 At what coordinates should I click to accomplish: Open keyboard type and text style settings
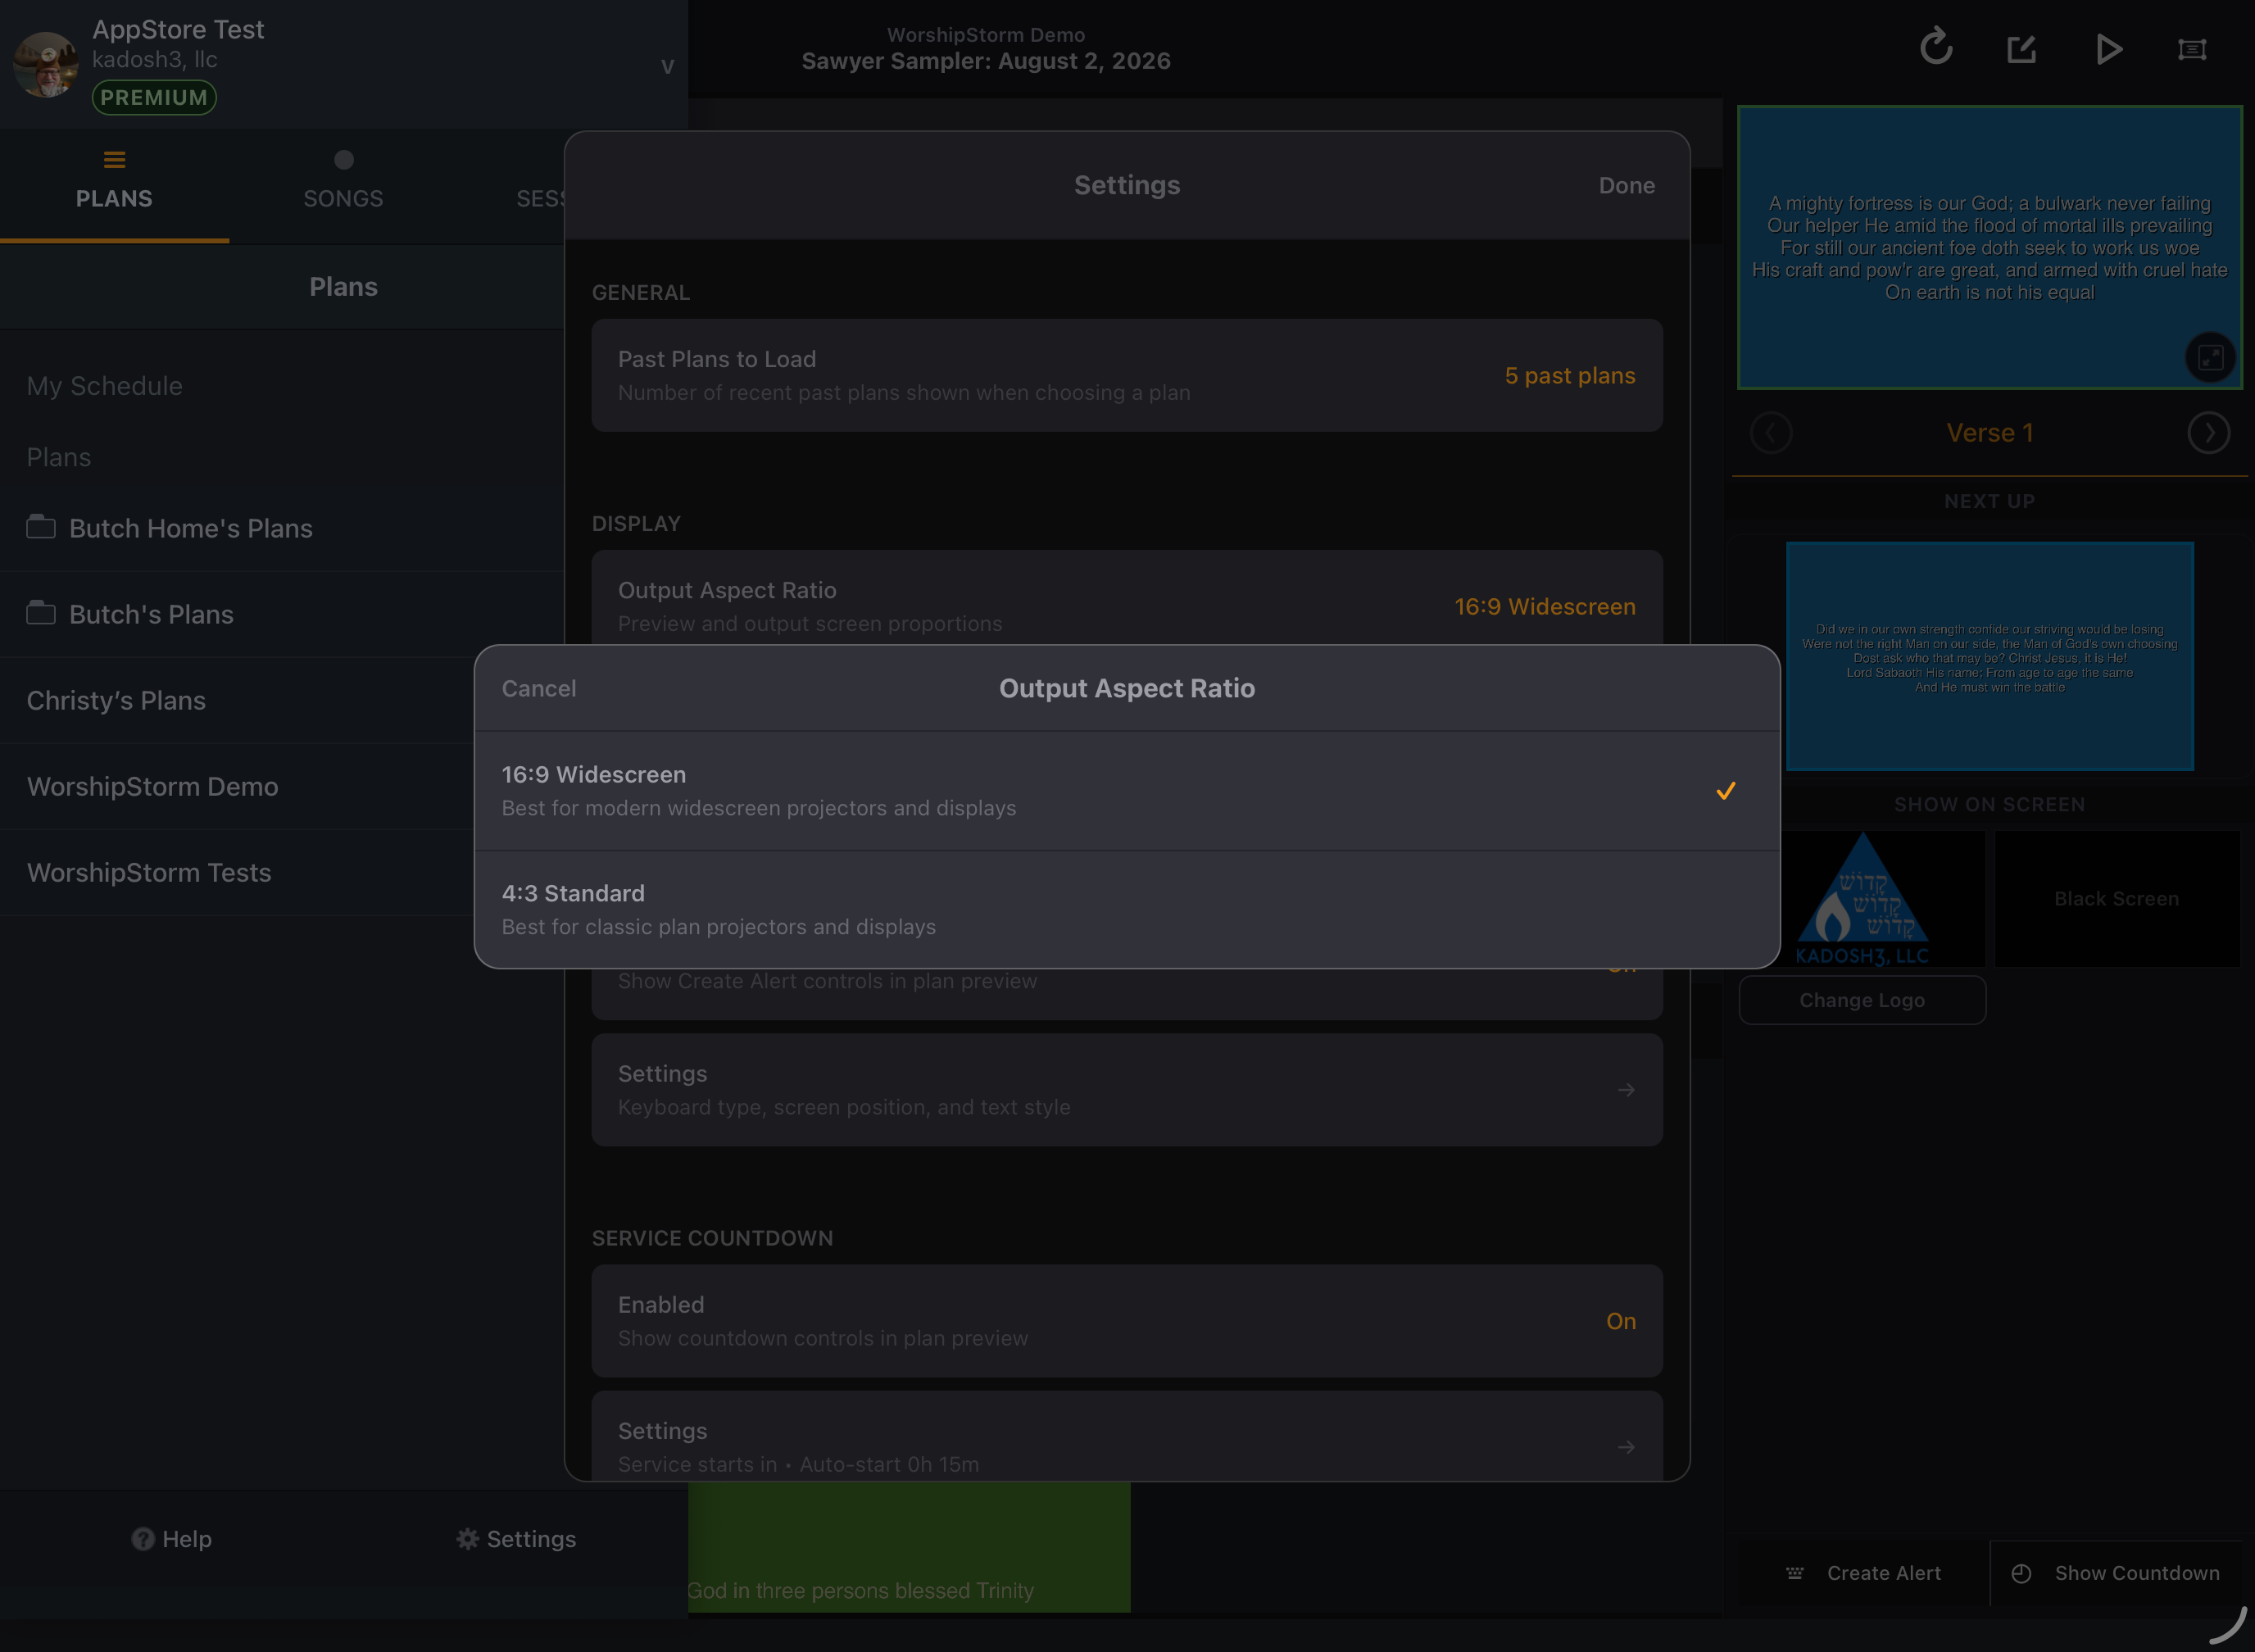(x=1127, y=1090)
